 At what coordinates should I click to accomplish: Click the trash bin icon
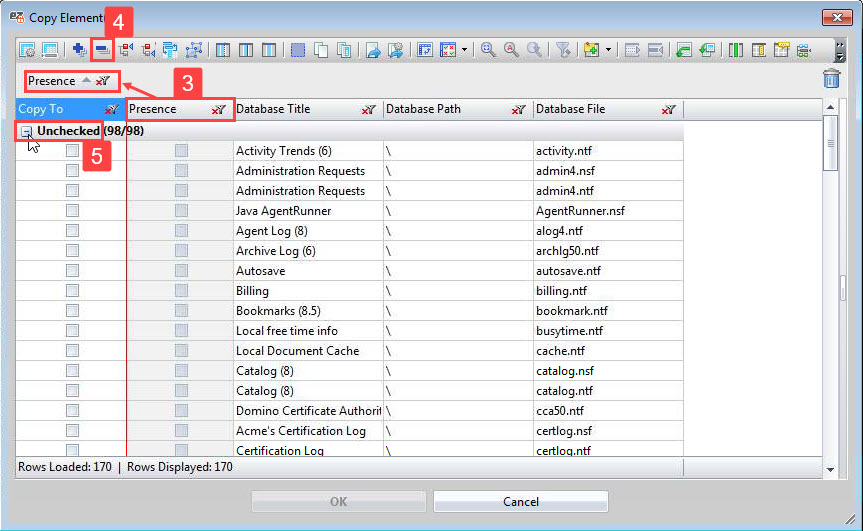(x=831, y=80)
